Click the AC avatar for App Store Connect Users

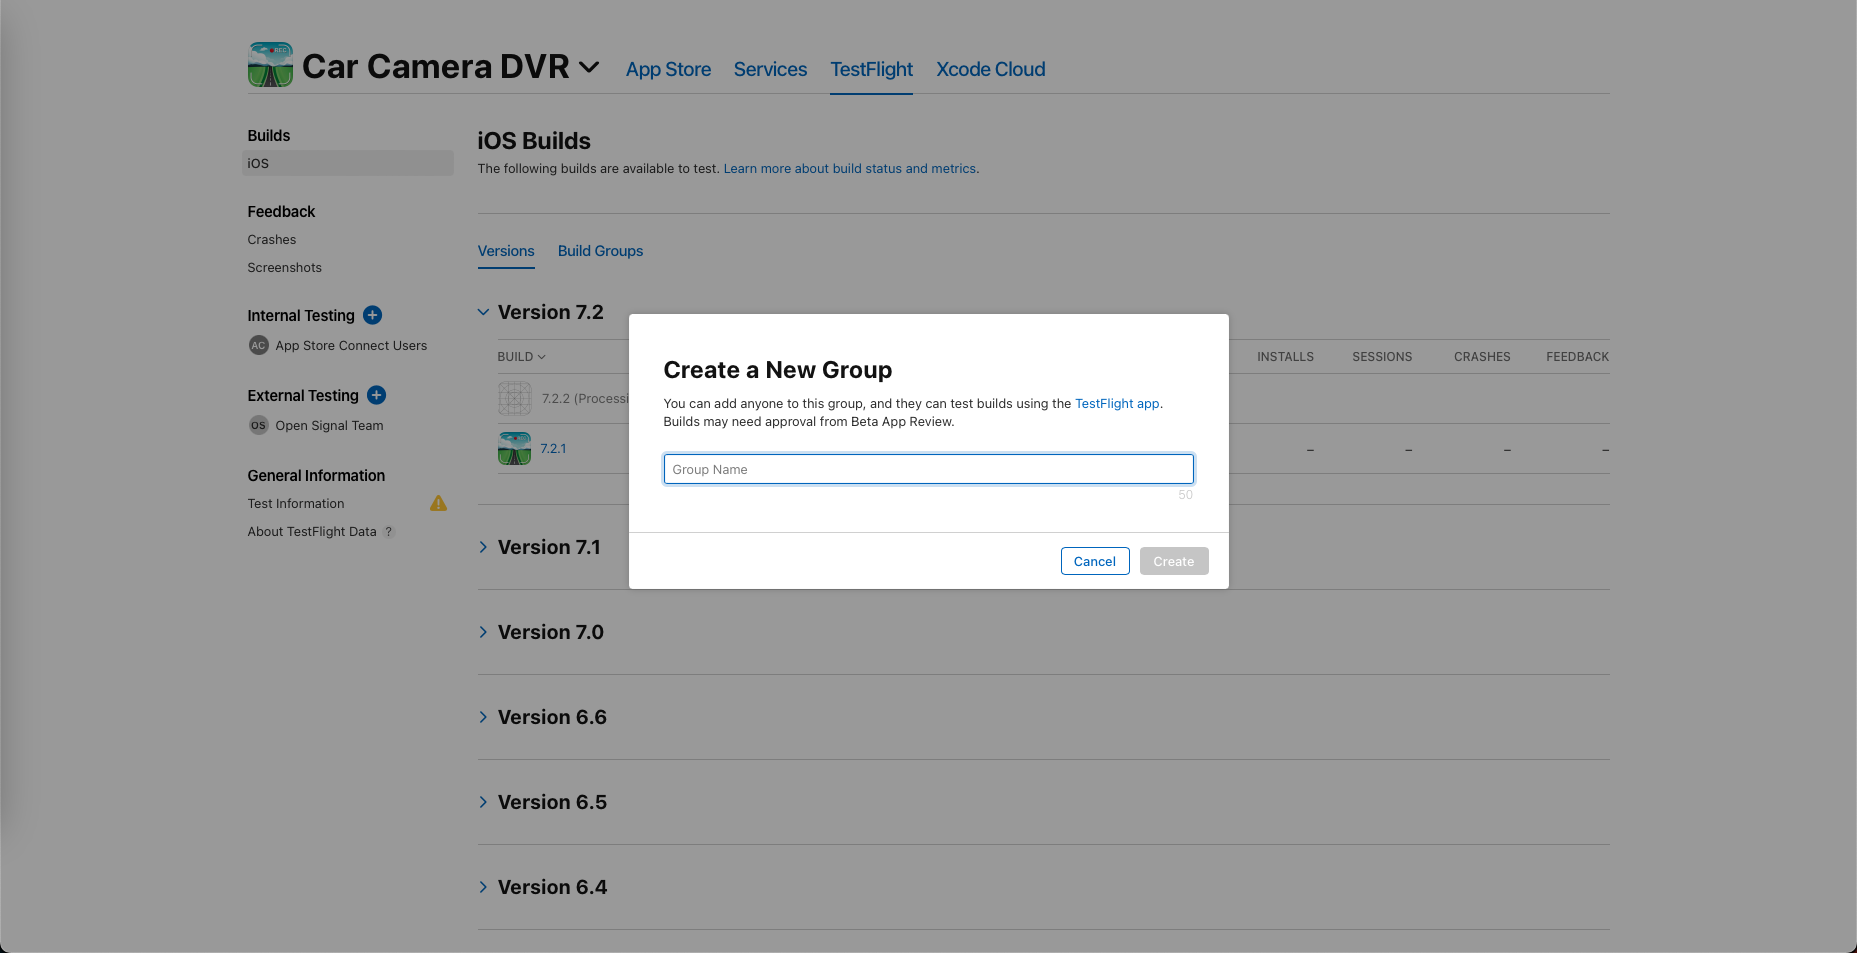pos(258,345)
